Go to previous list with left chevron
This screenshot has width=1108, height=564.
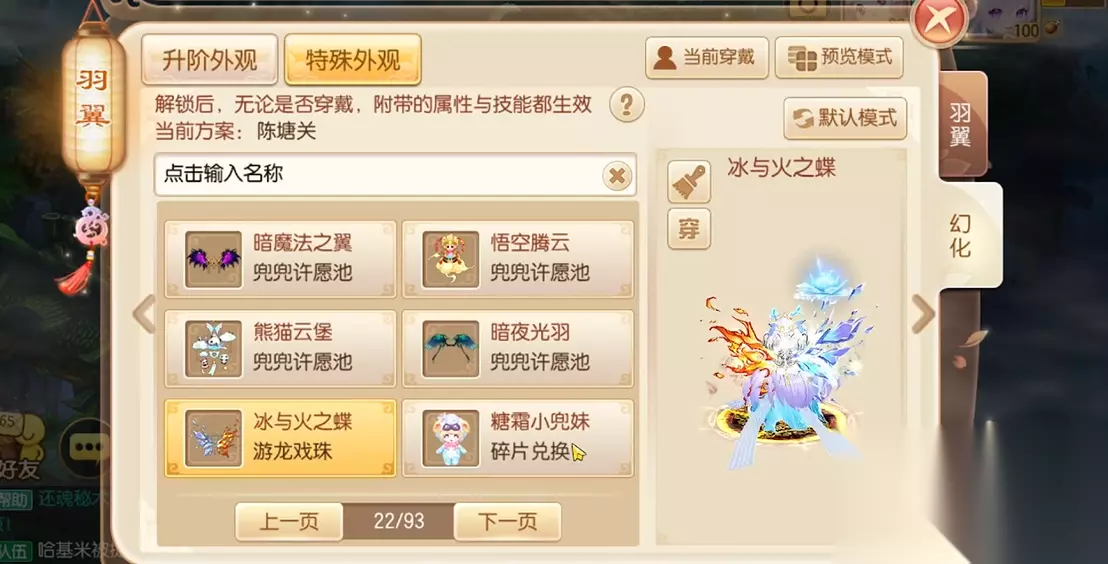pos(144,314)
